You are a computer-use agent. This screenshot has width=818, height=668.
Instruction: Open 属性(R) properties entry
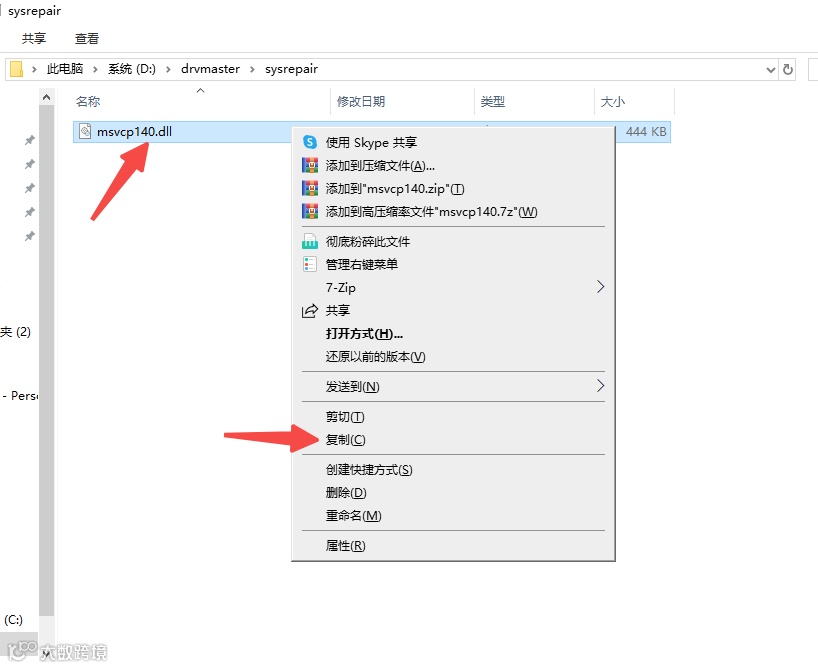coord(453,545)
